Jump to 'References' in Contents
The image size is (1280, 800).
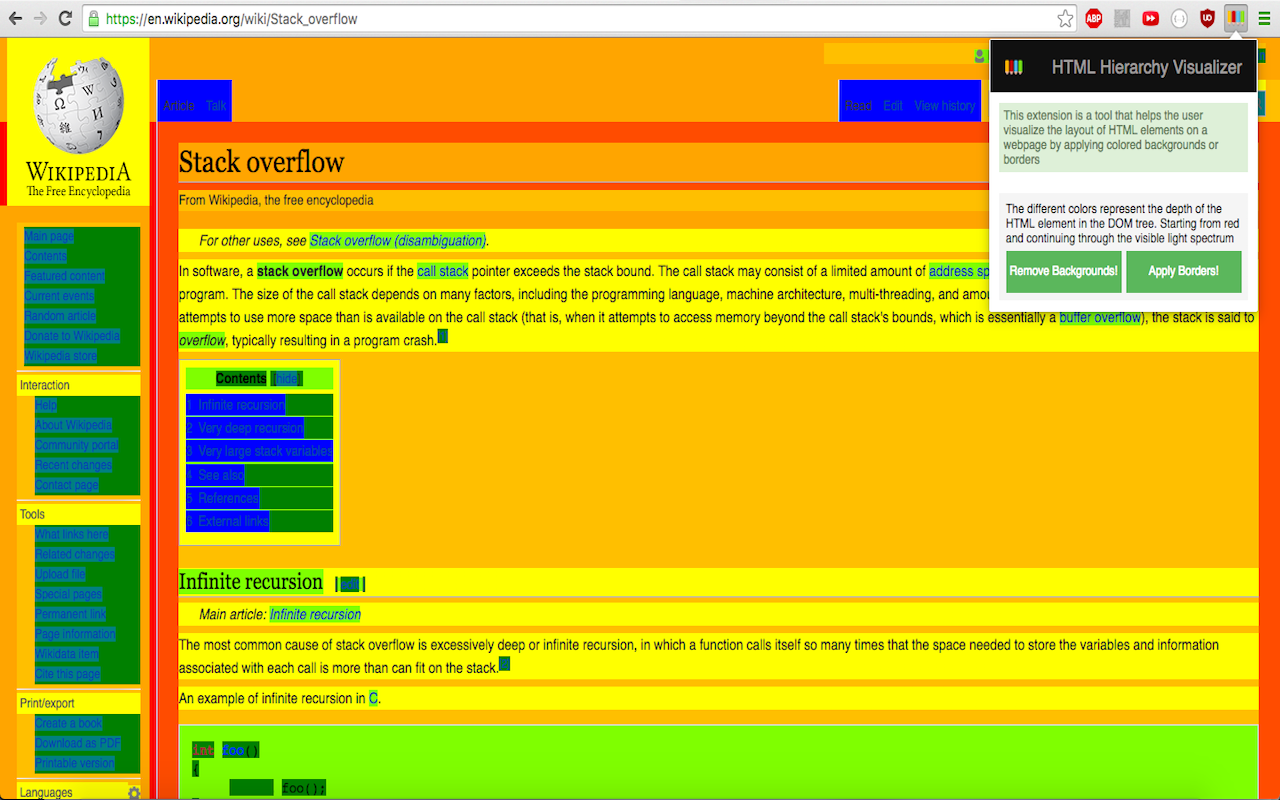(x=222, y=498)
